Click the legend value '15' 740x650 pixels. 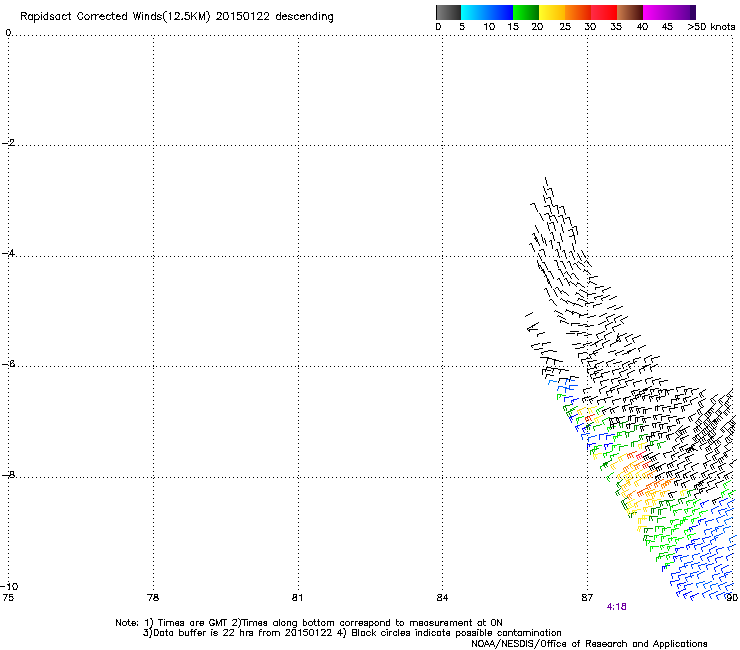coord(513,27)
